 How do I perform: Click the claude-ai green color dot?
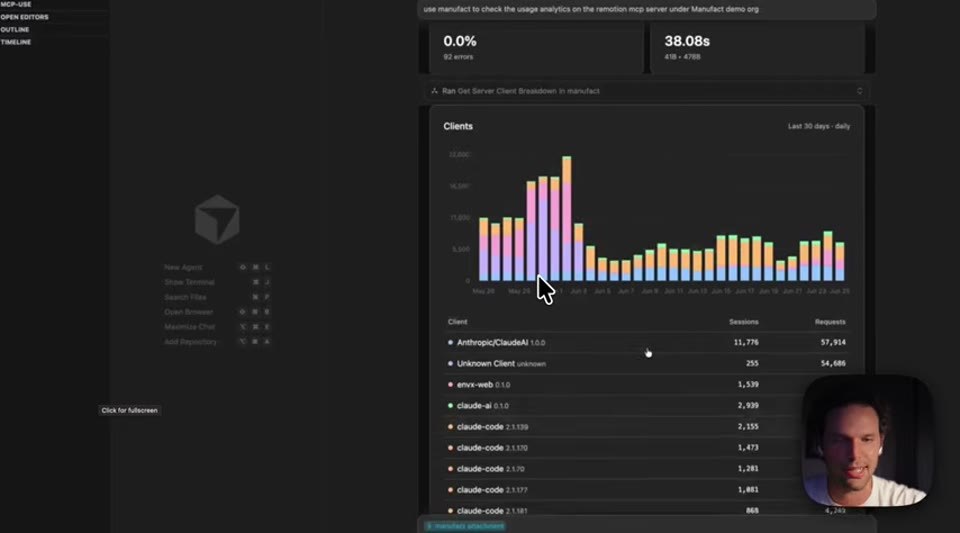450,406
